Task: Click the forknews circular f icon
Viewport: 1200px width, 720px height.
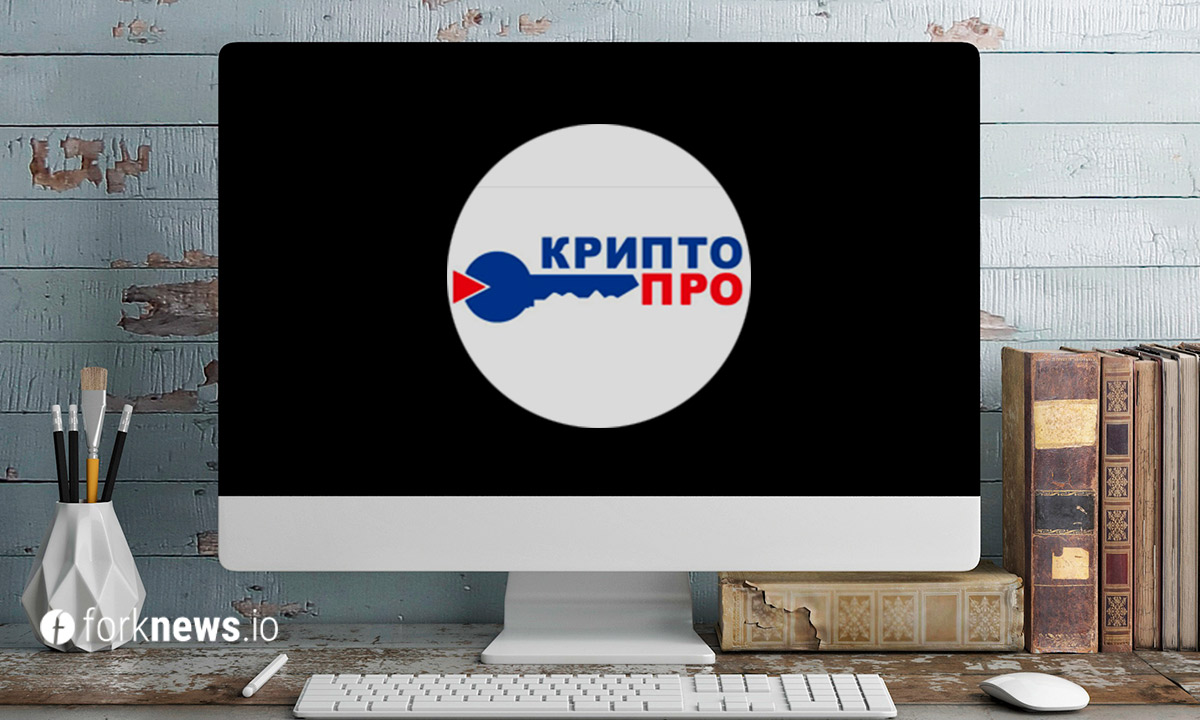Action: point(57,627)
